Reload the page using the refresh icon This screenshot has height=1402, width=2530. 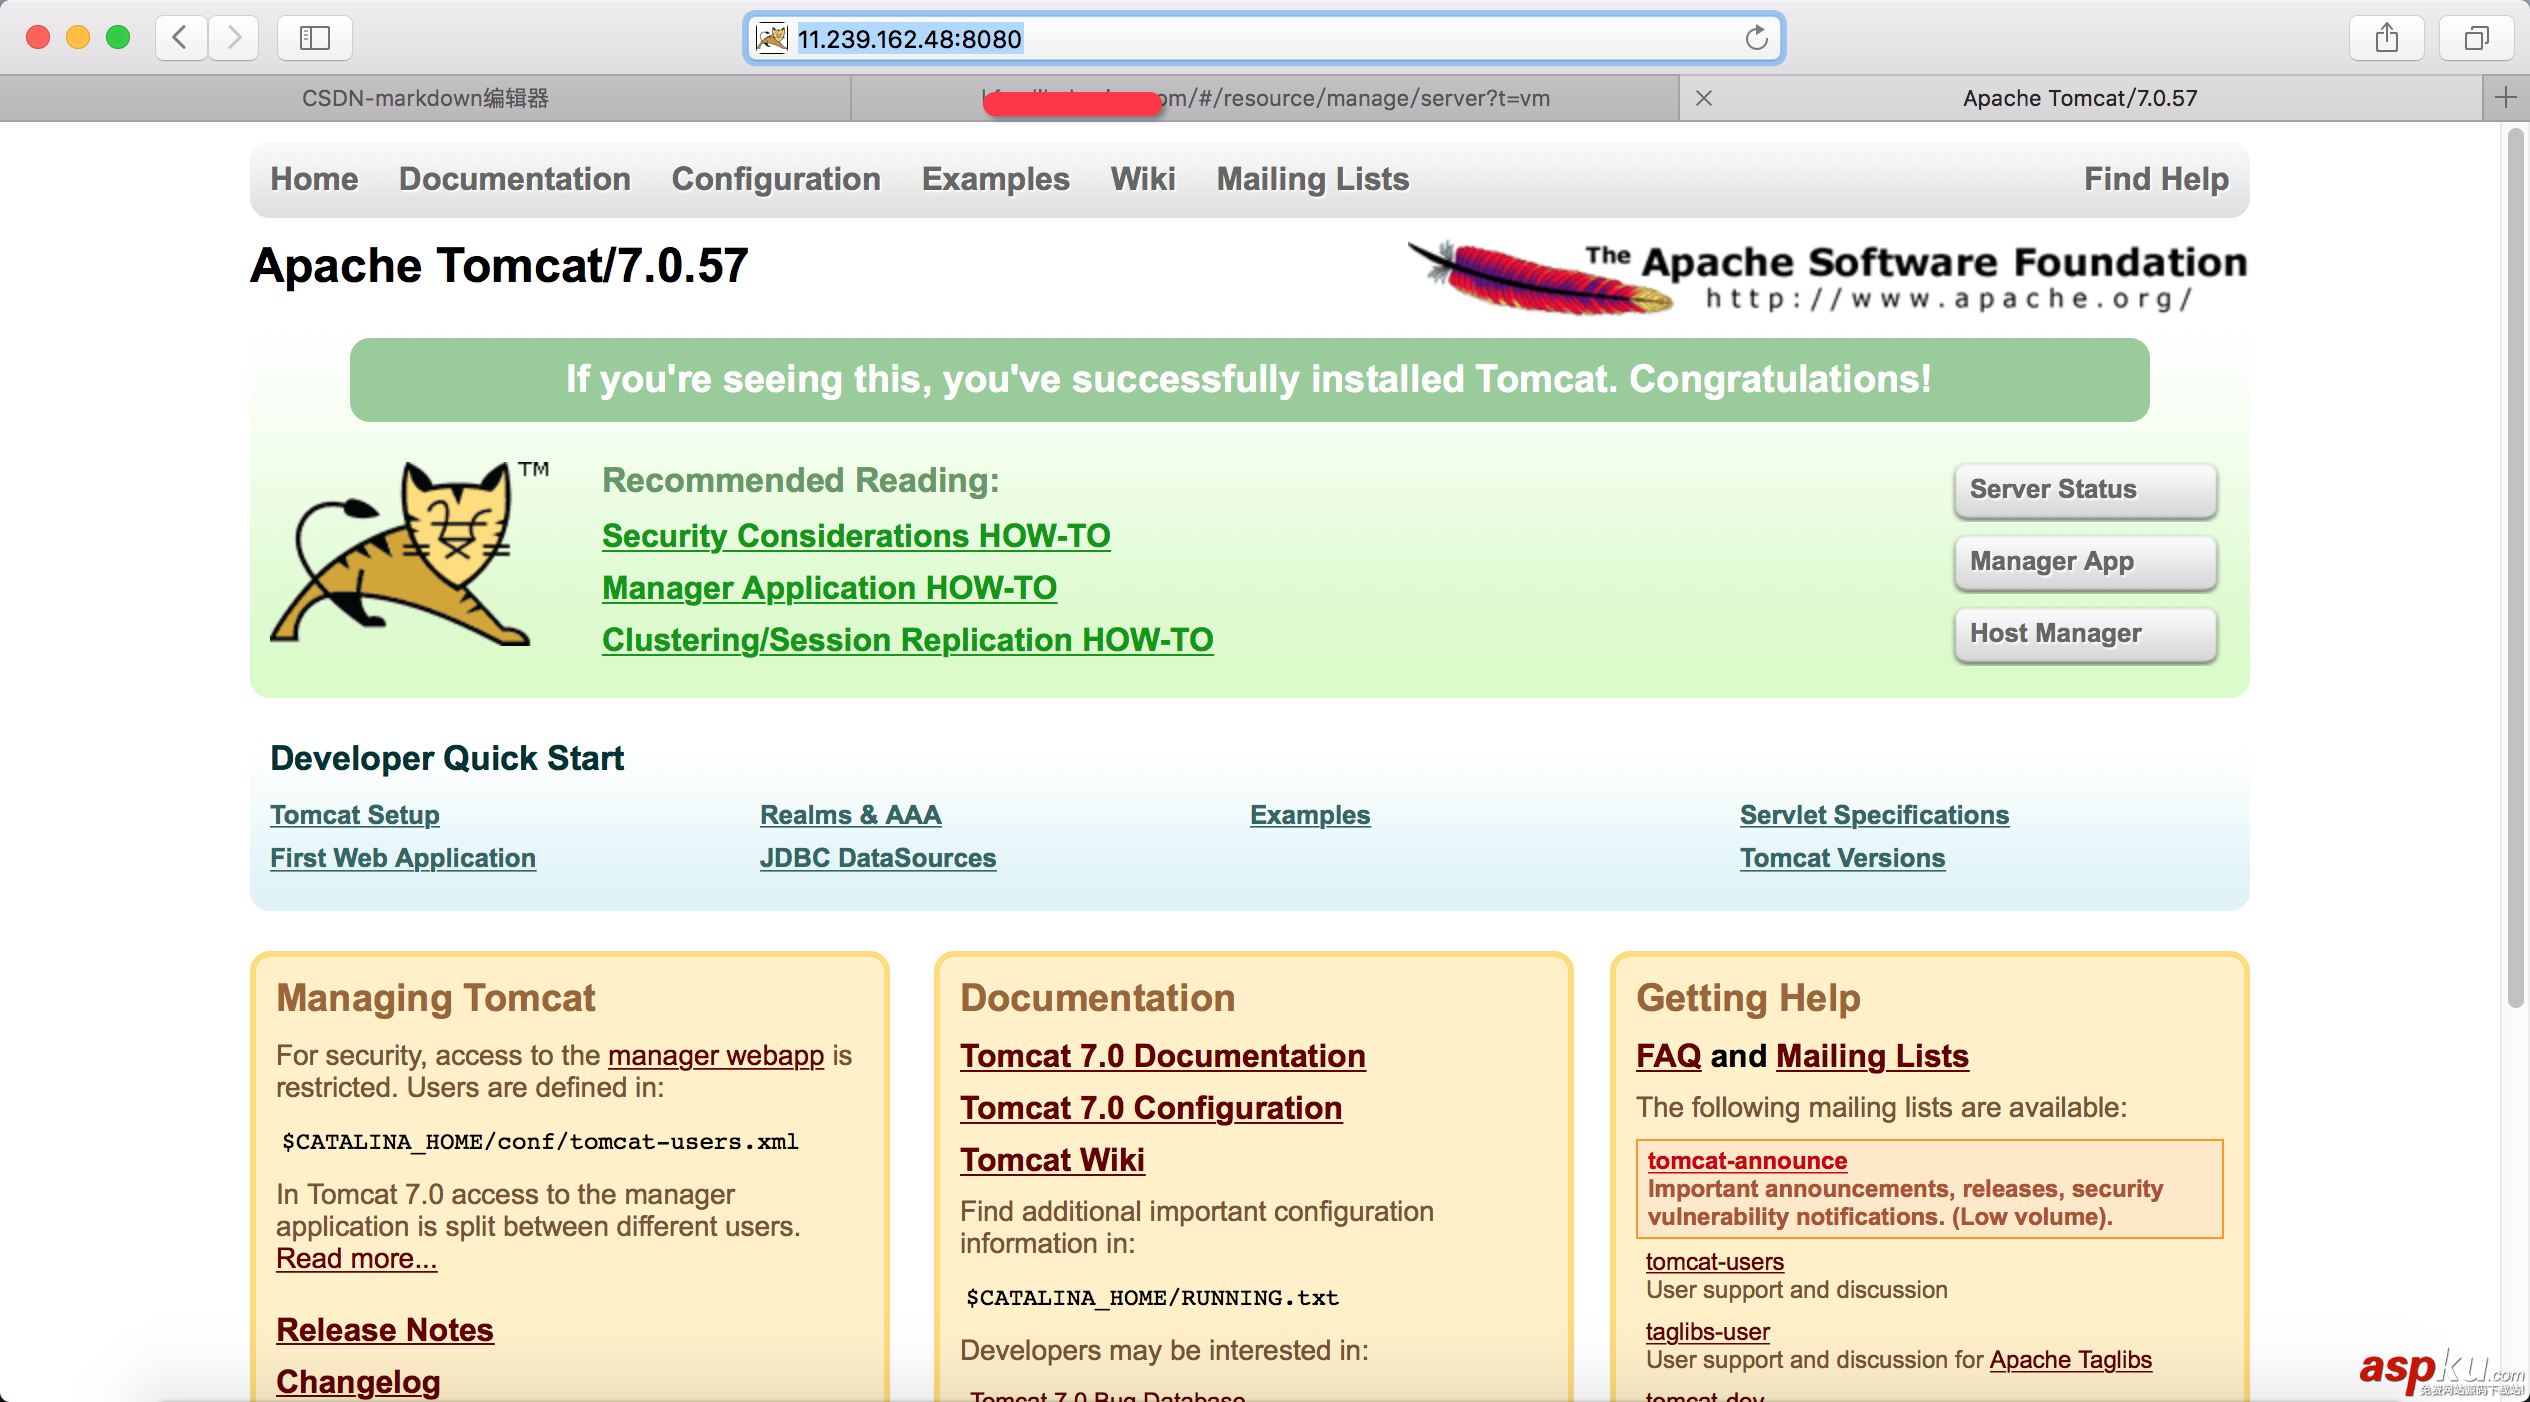point(1756,38)
